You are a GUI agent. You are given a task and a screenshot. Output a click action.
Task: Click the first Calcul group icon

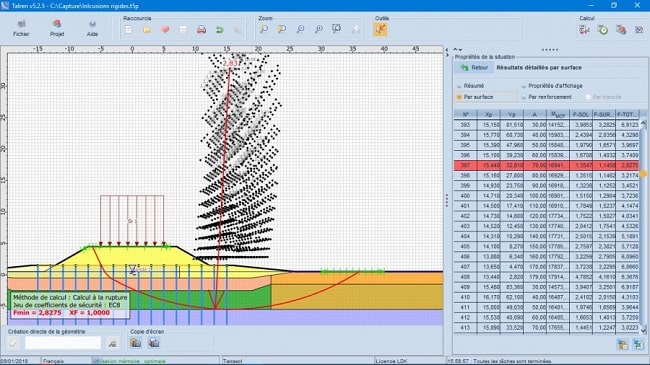(585, 29)
